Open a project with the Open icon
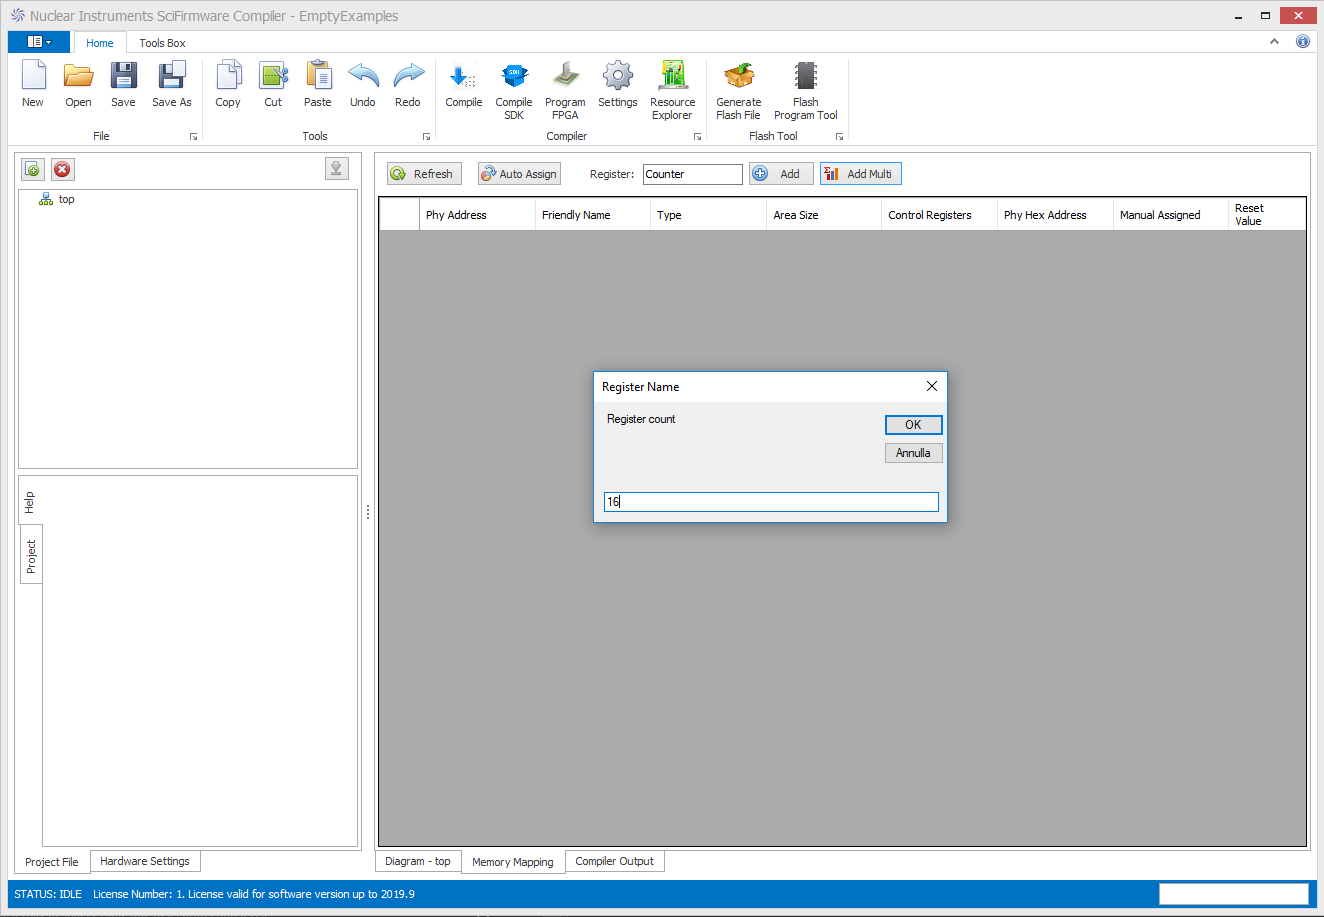Viewport: 1324px width, 917px height. (78, 84)
